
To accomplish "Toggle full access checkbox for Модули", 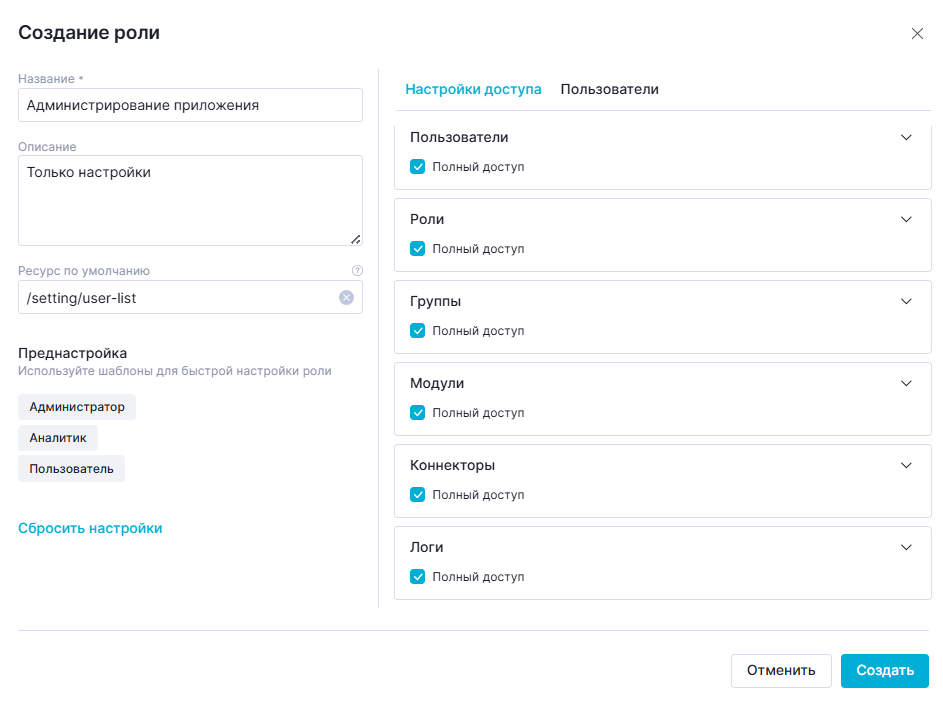I will pos(418,413).
